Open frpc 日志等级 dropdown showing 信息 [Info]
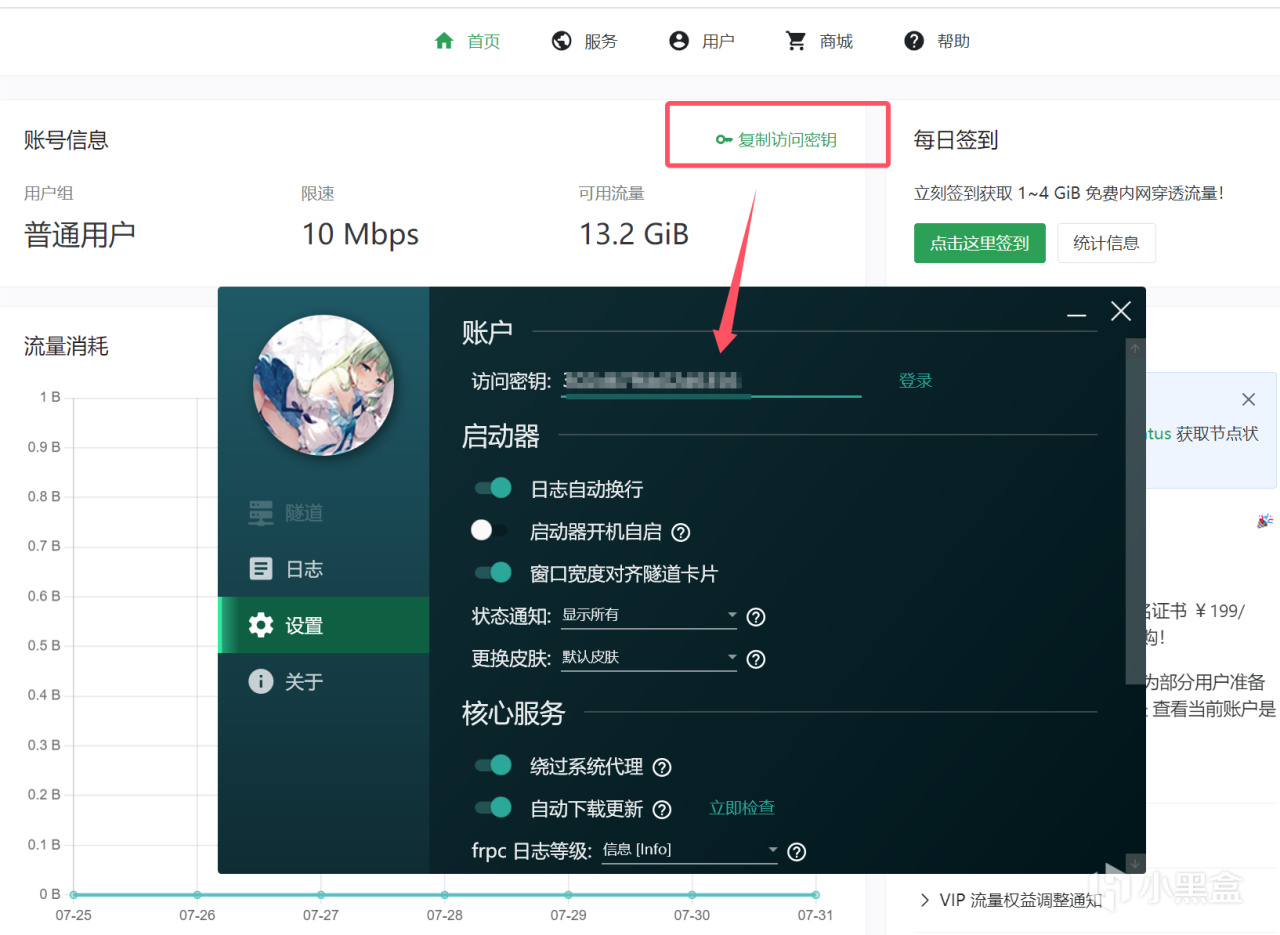Viewport: 1280px width, 935px height. coord(689,850)
